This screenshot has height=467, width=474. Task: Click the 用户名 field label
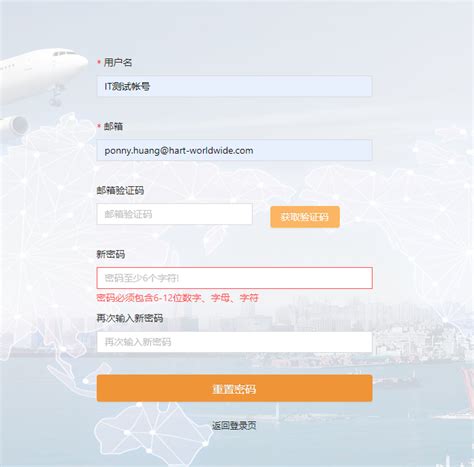(118, 62)
